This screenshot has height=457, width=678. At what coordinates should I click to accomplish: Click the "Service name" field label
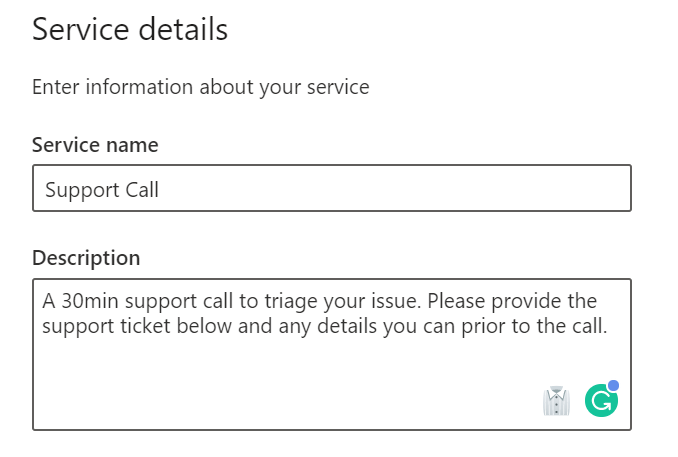[95, 145]
